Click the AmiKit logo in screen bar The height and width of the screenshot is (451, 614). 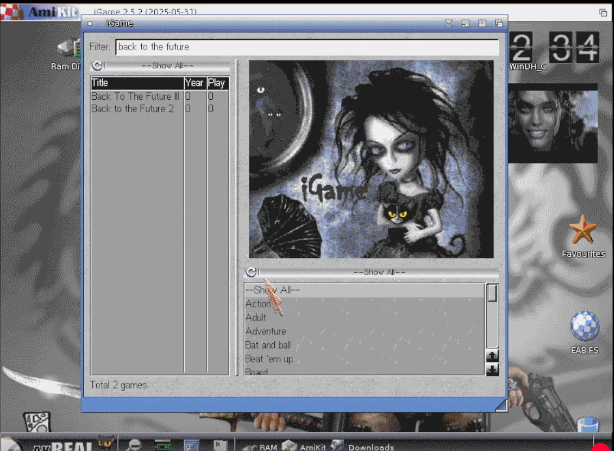tap(40, 12)
